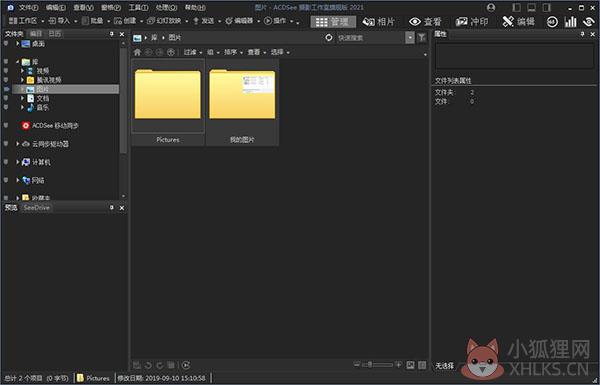Click the ACDSee 移动同步 red icon

pyautogui.click(x=26, y=126)
